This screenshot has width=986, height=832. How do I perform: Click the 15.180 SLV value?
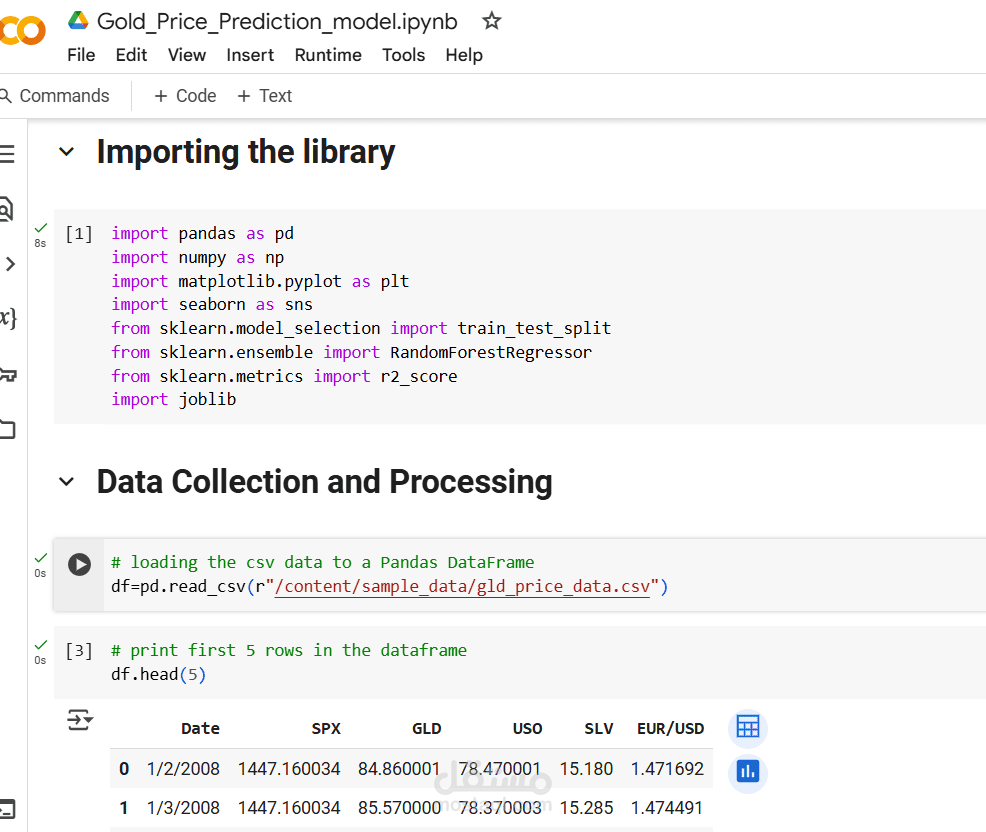point(586,768)
